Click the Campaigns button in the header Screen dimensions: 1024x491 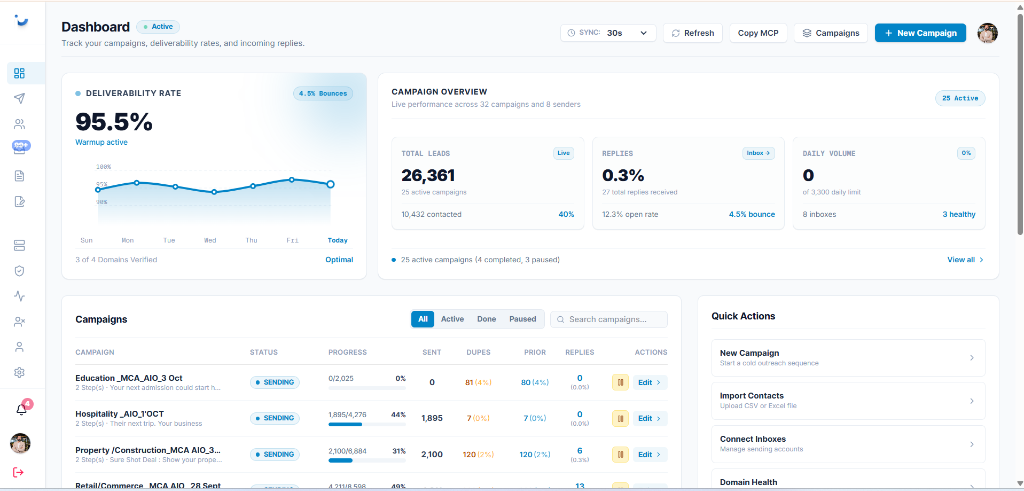coord(831,33)
